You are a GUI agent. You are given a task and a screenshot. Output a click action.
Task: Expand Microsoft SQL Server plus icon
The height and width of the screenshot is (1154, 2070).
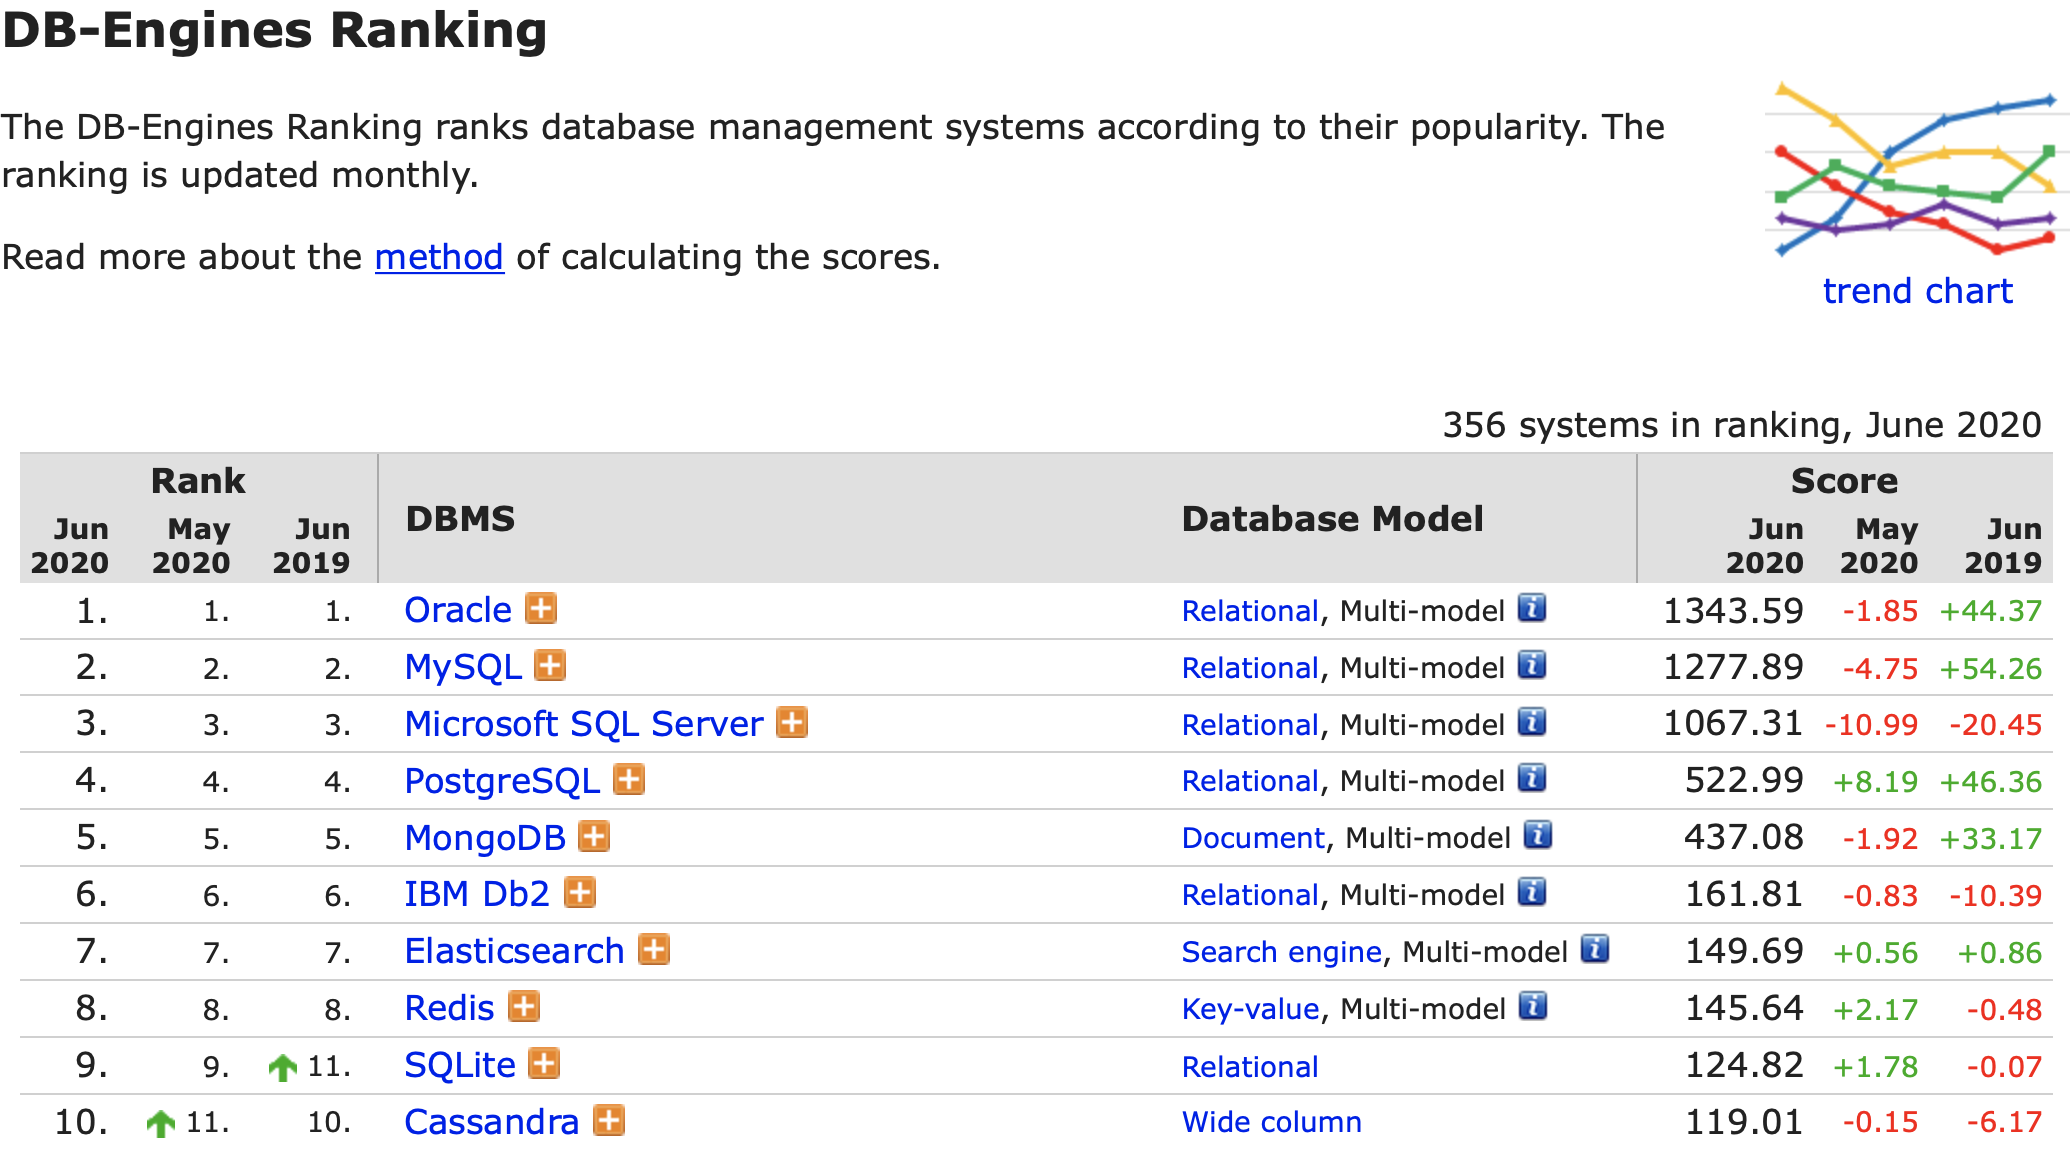tap(792, 722)
